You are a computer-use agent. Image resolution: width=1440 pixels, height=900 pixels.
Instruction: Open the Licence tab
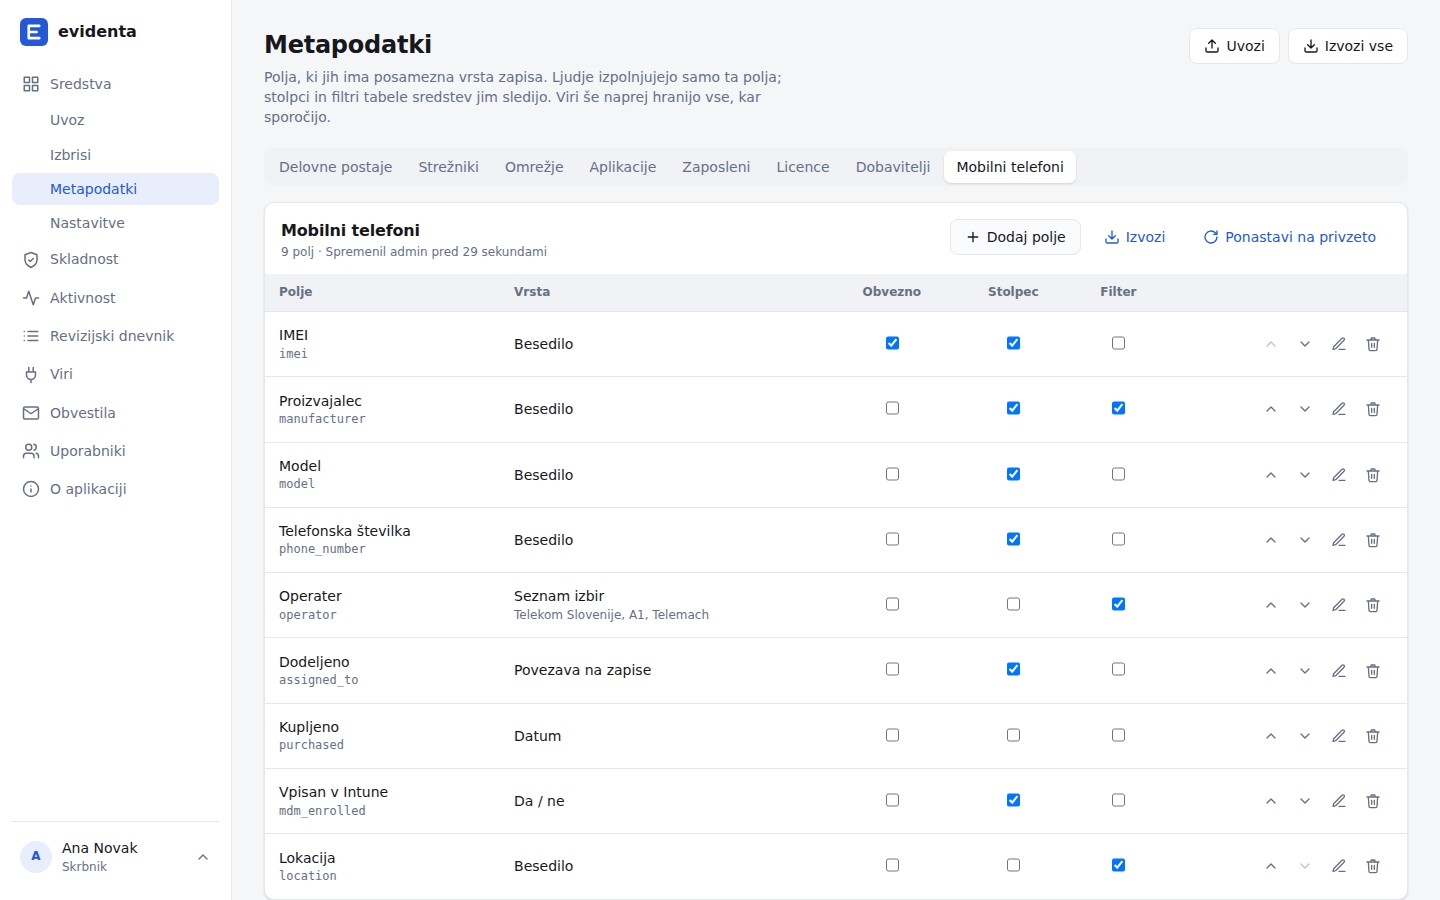803,167
